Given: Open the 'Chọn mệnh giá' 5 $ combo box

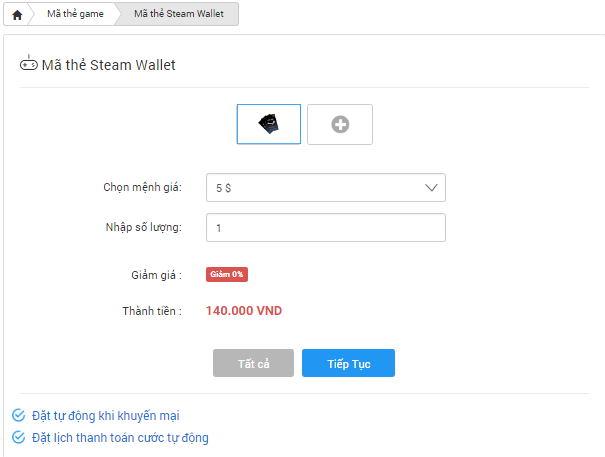Looking at the screenshot, I should (326, 188).
